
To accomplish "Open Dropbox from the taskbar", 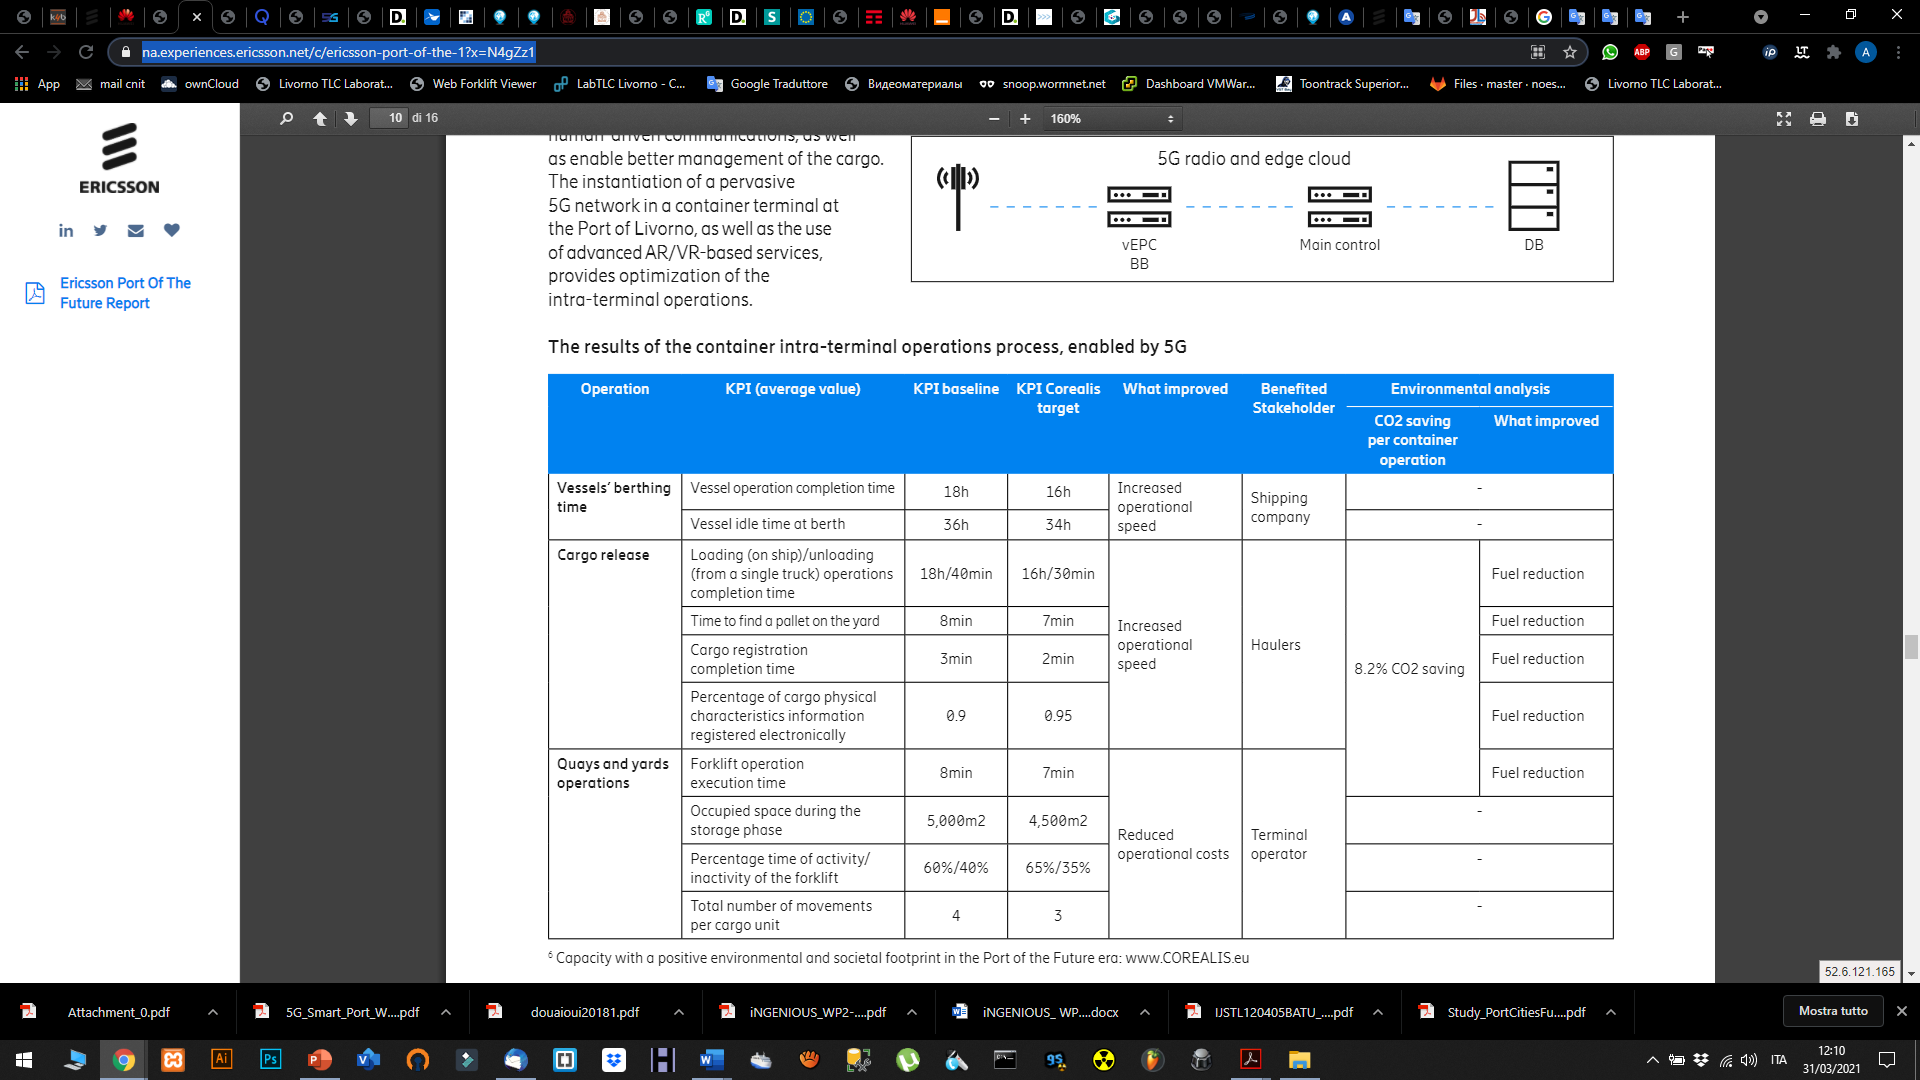I will coord(614,1060).
